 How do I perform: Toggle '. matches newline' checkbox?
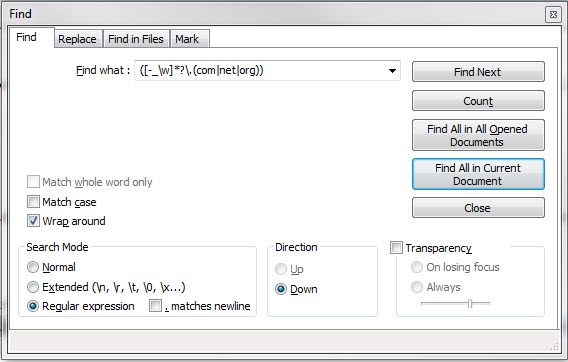pos(155,305)
